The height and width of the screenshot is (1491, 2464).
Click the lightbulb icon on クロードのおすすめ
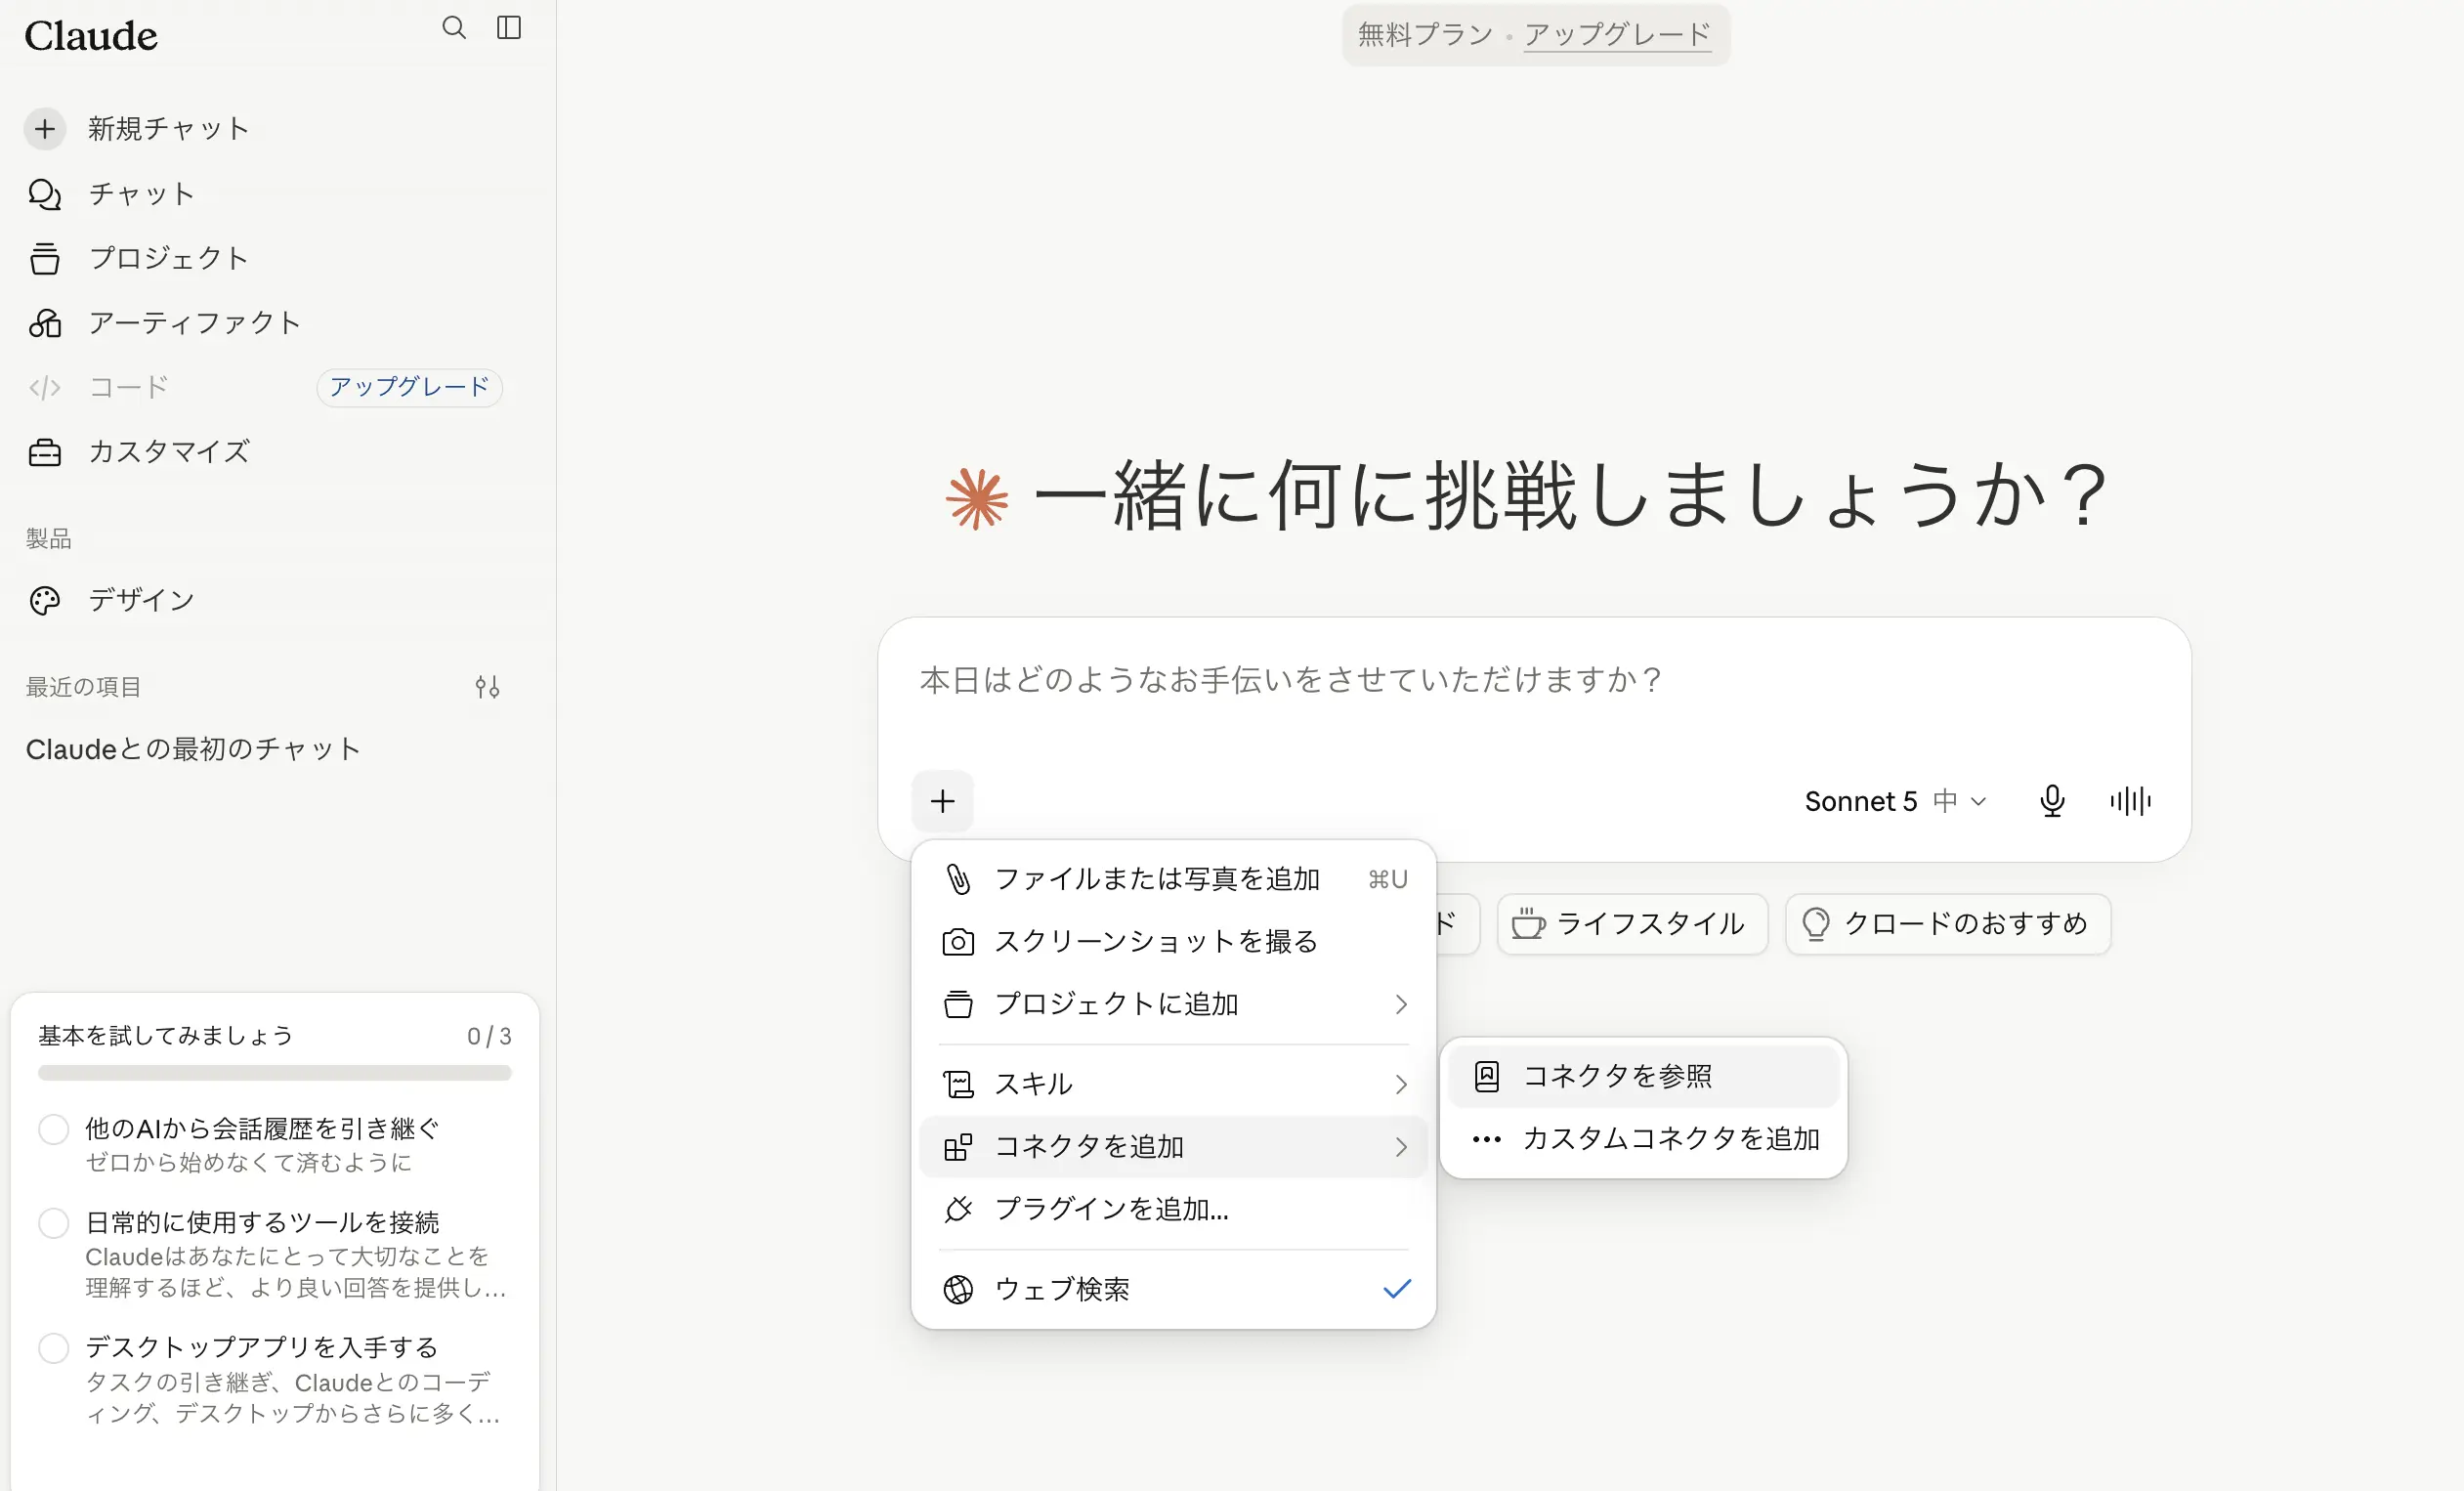[1816, 923]
